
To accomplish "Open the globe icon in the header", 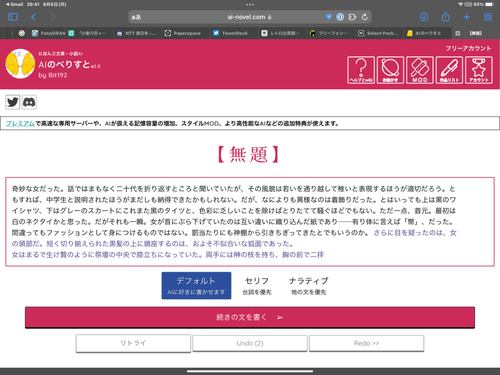I will pyautogui.click(x=390, y=70).
